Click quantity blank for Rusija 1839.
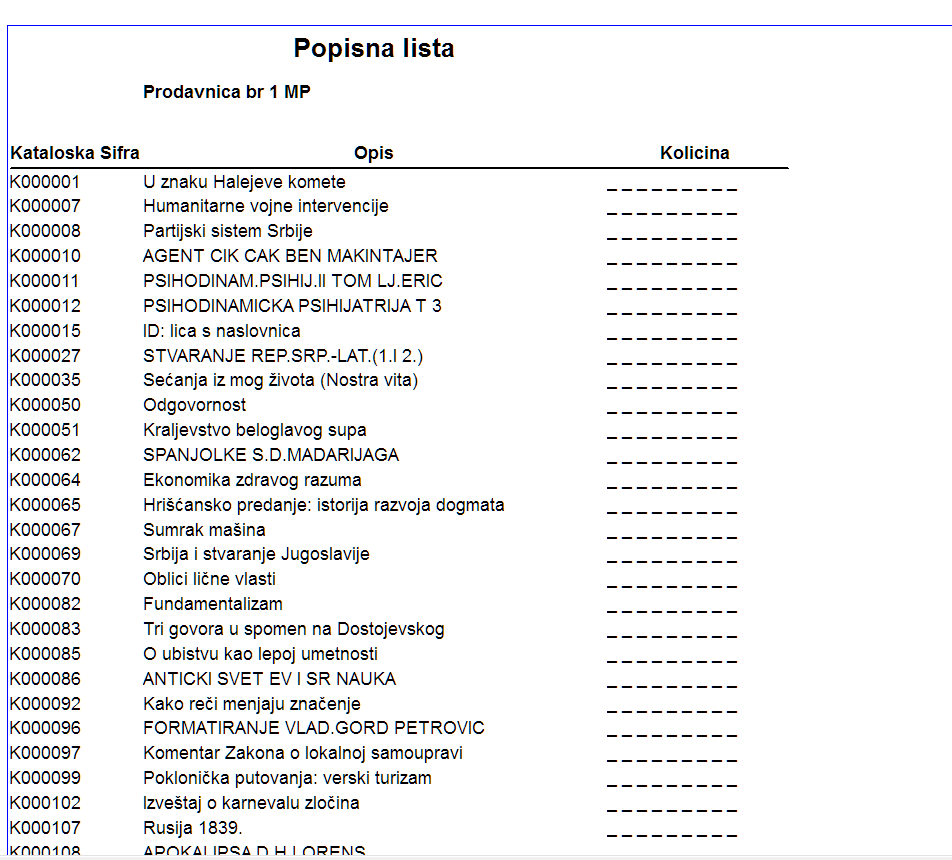The image size is (952, 860). 671,832
